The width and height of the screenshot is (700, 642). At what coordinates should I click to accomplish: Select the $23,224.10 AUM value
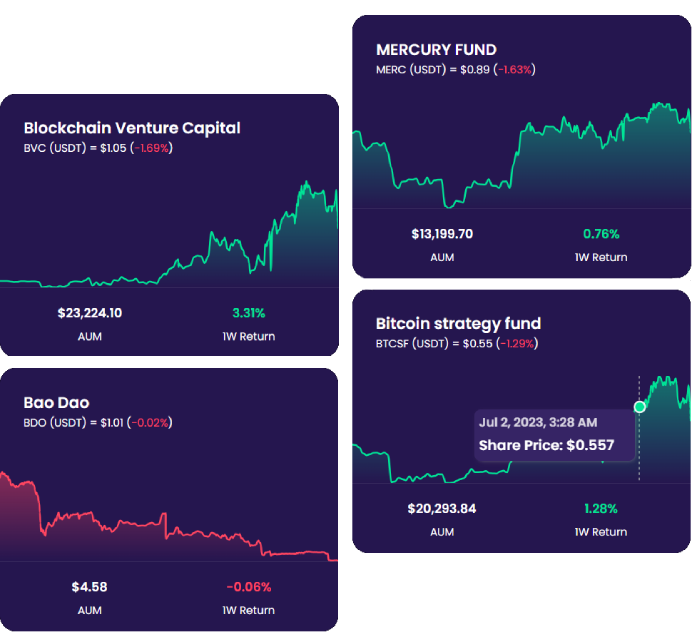pyautogui.click(x=90, y=313)
